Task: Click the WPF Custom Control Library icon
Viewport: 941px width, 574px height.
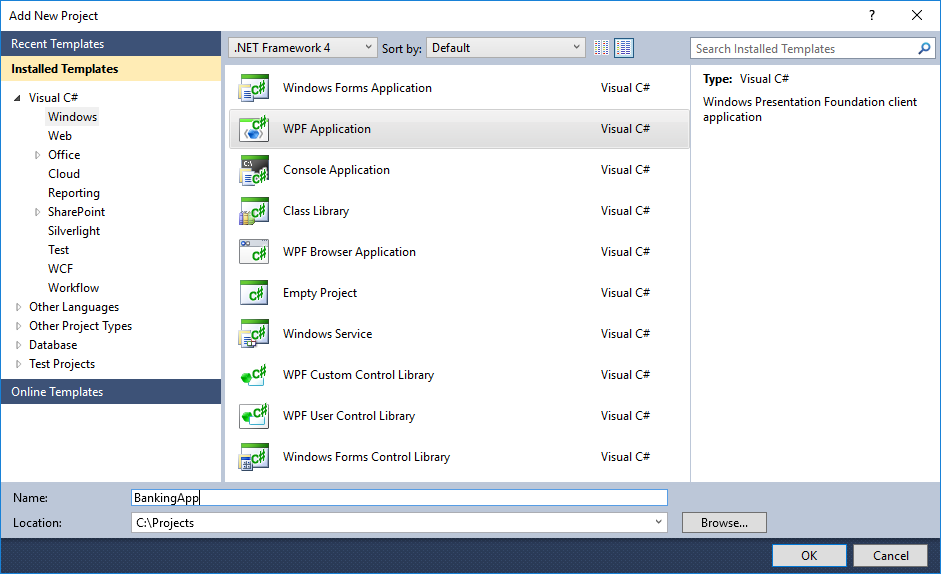Action: 254,375
